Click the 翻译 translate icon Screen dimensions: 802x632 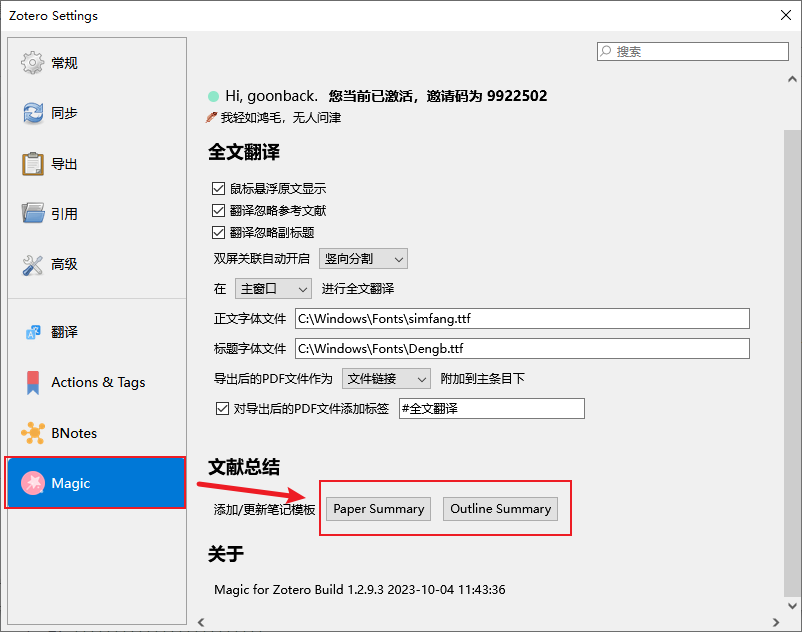point(33,332)
